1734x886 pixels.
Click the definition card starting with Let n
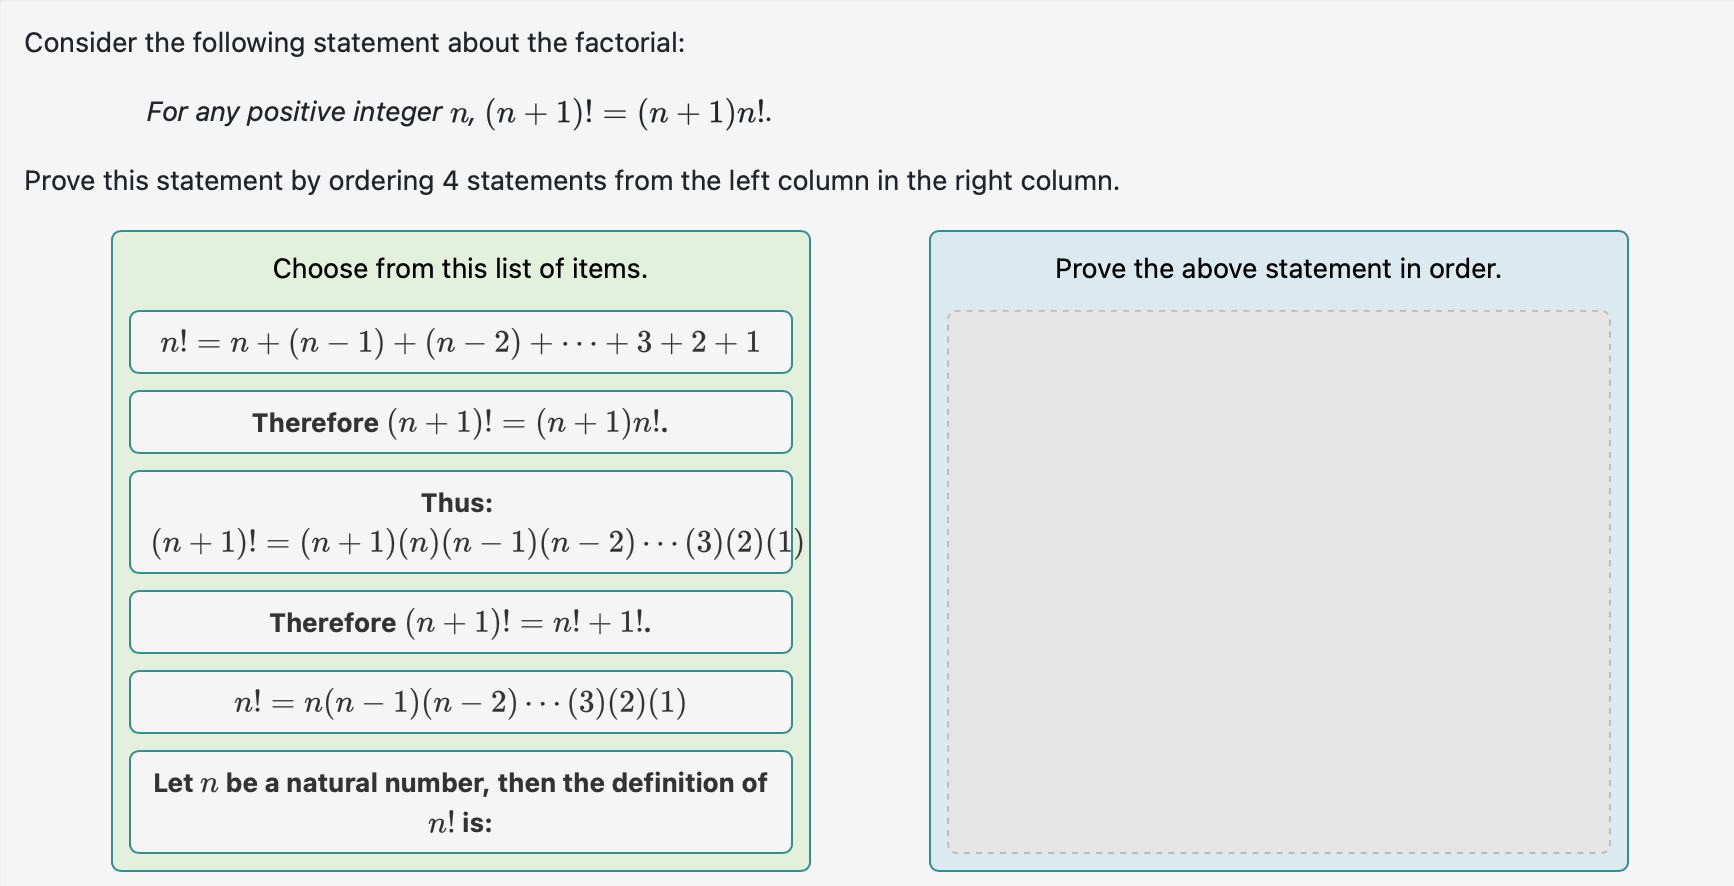coord(460,802)
